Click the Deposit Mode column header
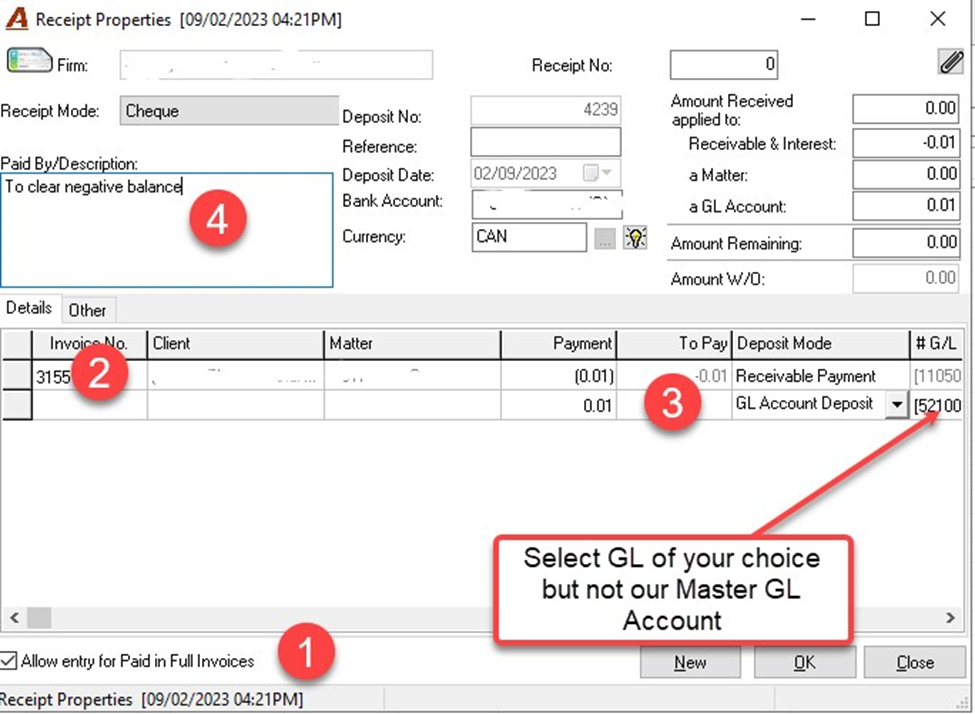The height and width of the screenshot is (714, 975). 821,344
